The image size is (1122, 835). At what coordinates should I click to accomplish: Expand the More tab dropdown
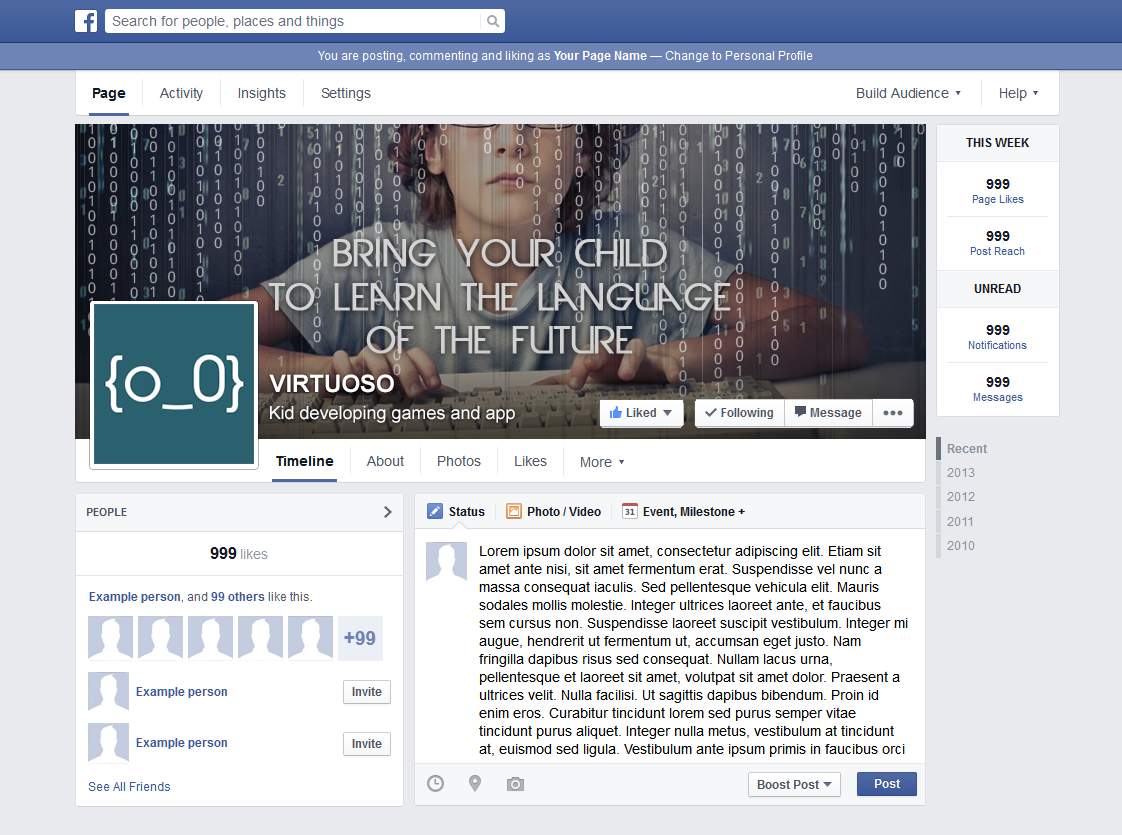(602, 462)
